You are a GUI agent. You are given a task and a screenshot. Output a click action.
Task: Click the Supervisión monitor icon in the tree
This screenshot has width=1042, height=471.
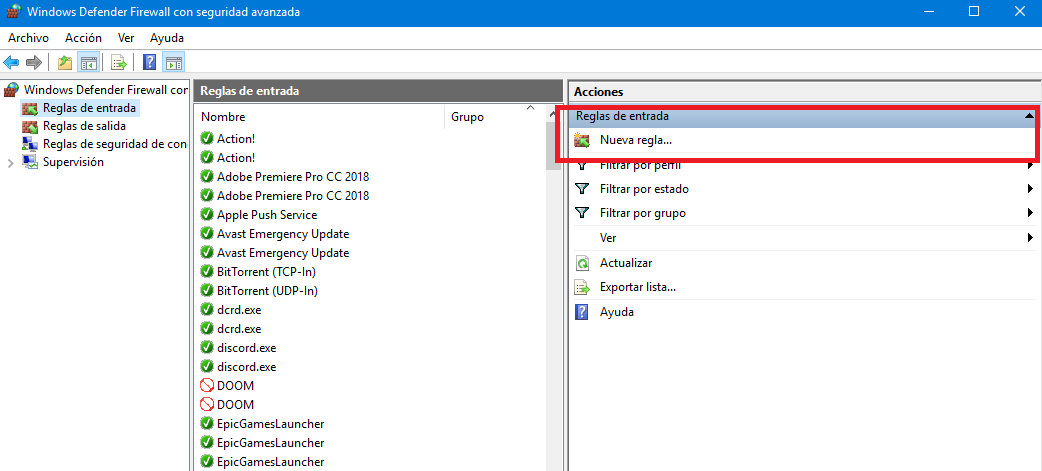(29, 161)
